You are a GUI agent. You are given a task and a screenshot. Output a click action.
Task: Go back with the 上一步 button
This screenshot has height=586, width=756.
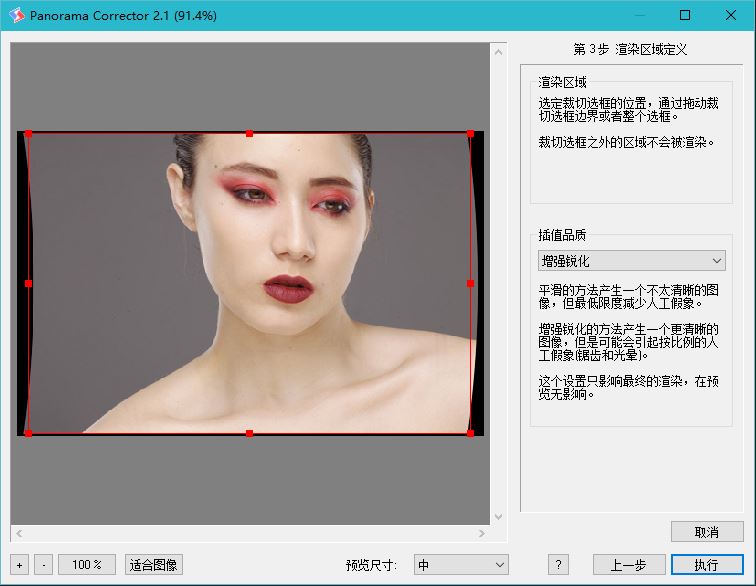tap(629, 565)
